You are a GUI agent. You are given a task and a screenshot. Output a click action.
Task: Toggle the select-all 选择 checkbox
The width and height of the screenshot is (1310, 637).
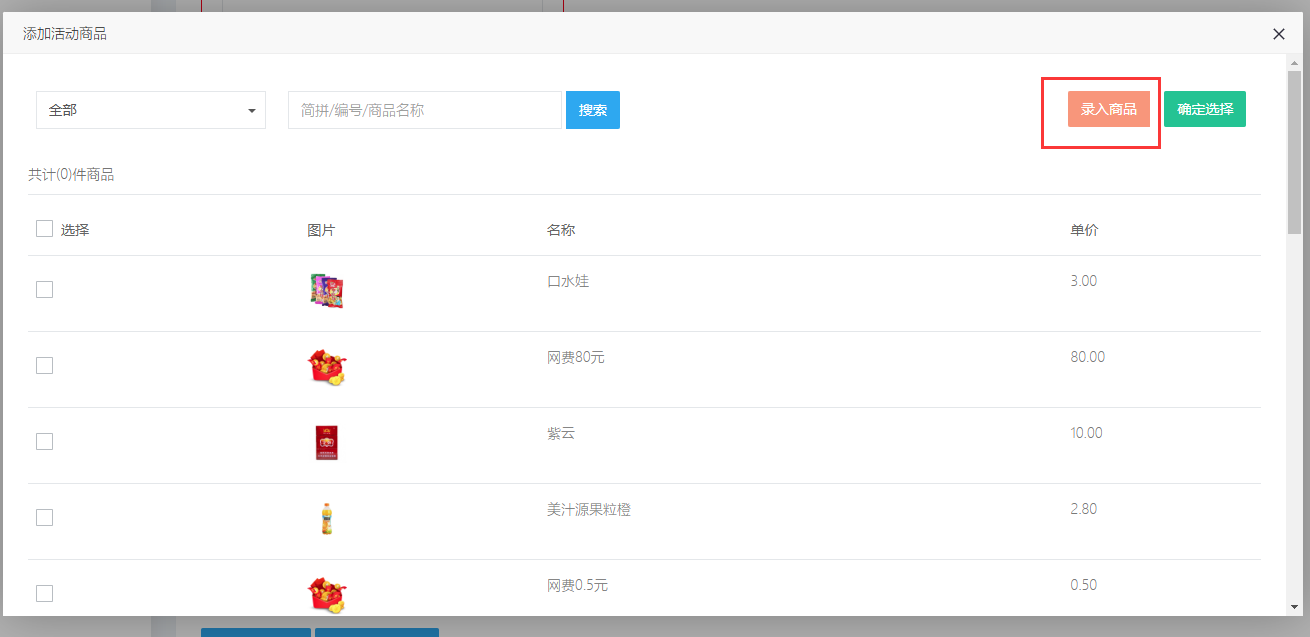[44, 229]
